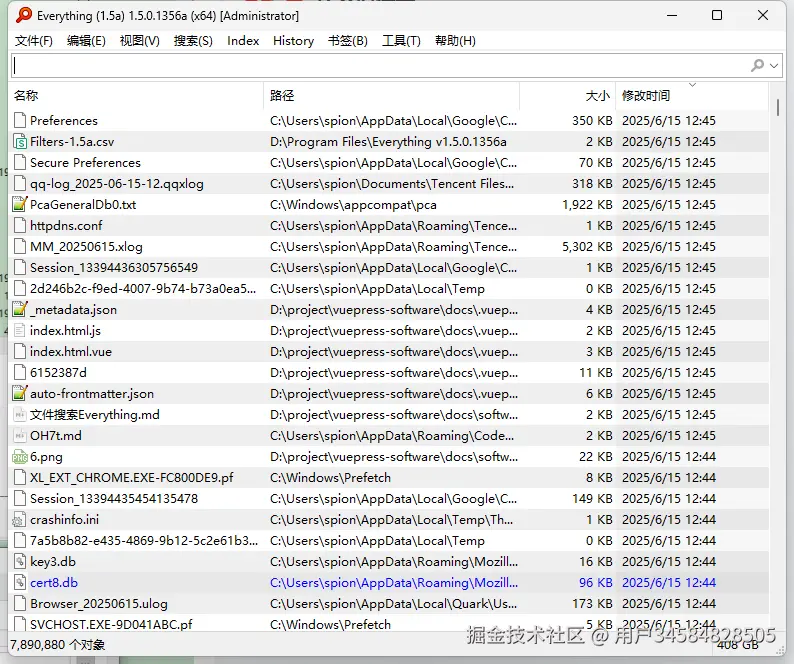Click the 1,922 KB size cell
794x664 pixels.
point(587,205)
